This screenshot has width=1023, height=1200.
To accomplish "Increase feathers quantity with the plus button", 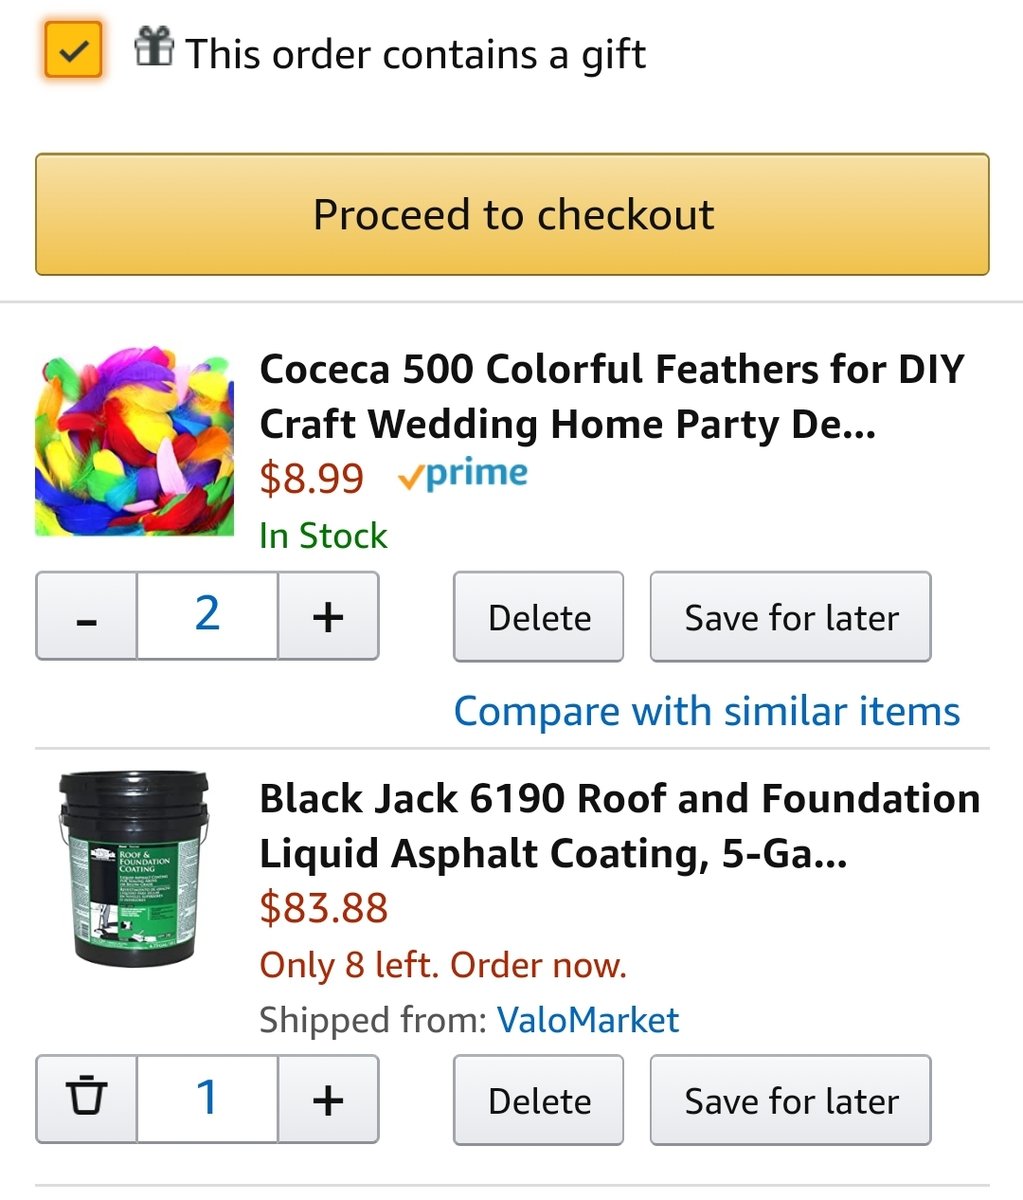I will click(x=328, y=617).
